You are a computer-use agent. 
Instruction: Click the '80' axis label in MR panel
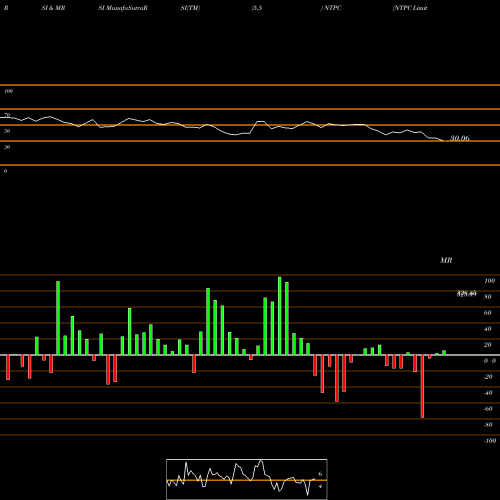[488, 297]
